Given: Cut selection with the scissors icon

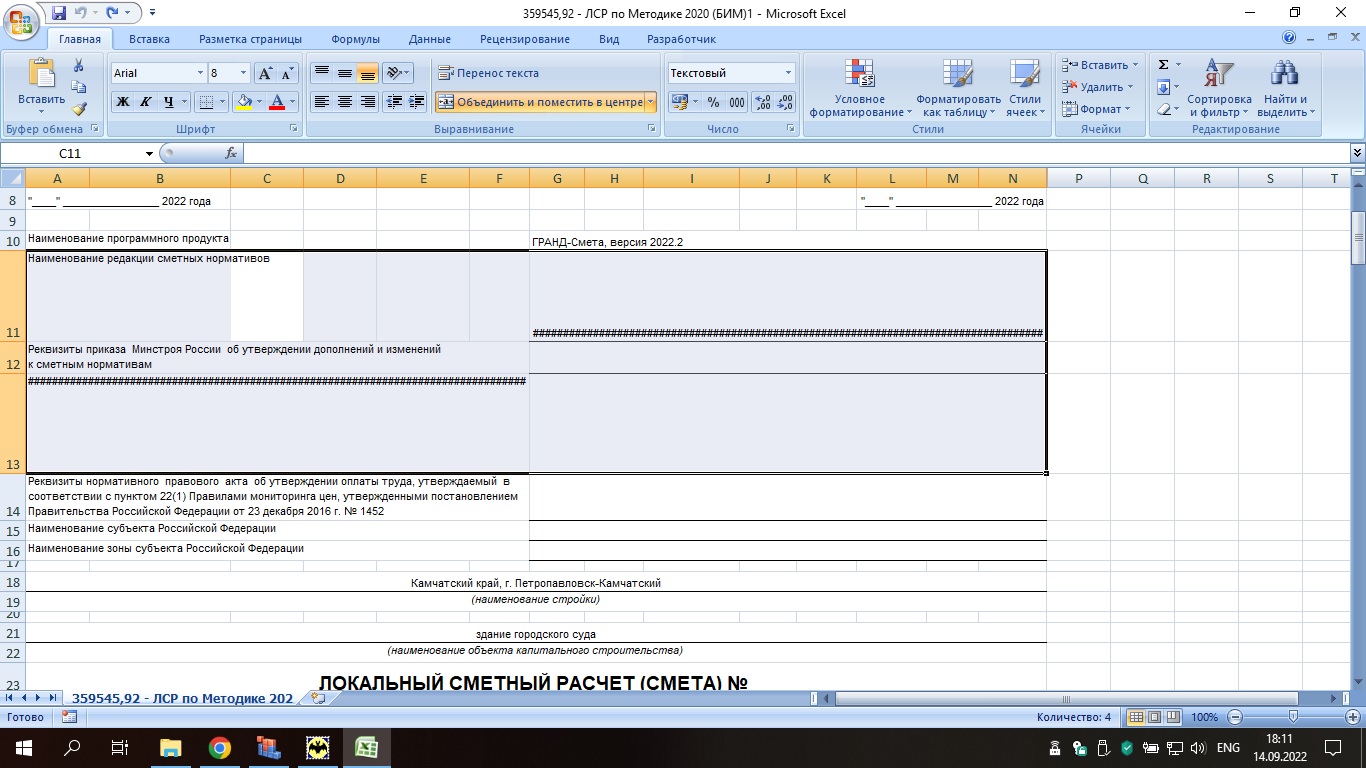Looking at the screenshot, I should [x=79, y=65].
